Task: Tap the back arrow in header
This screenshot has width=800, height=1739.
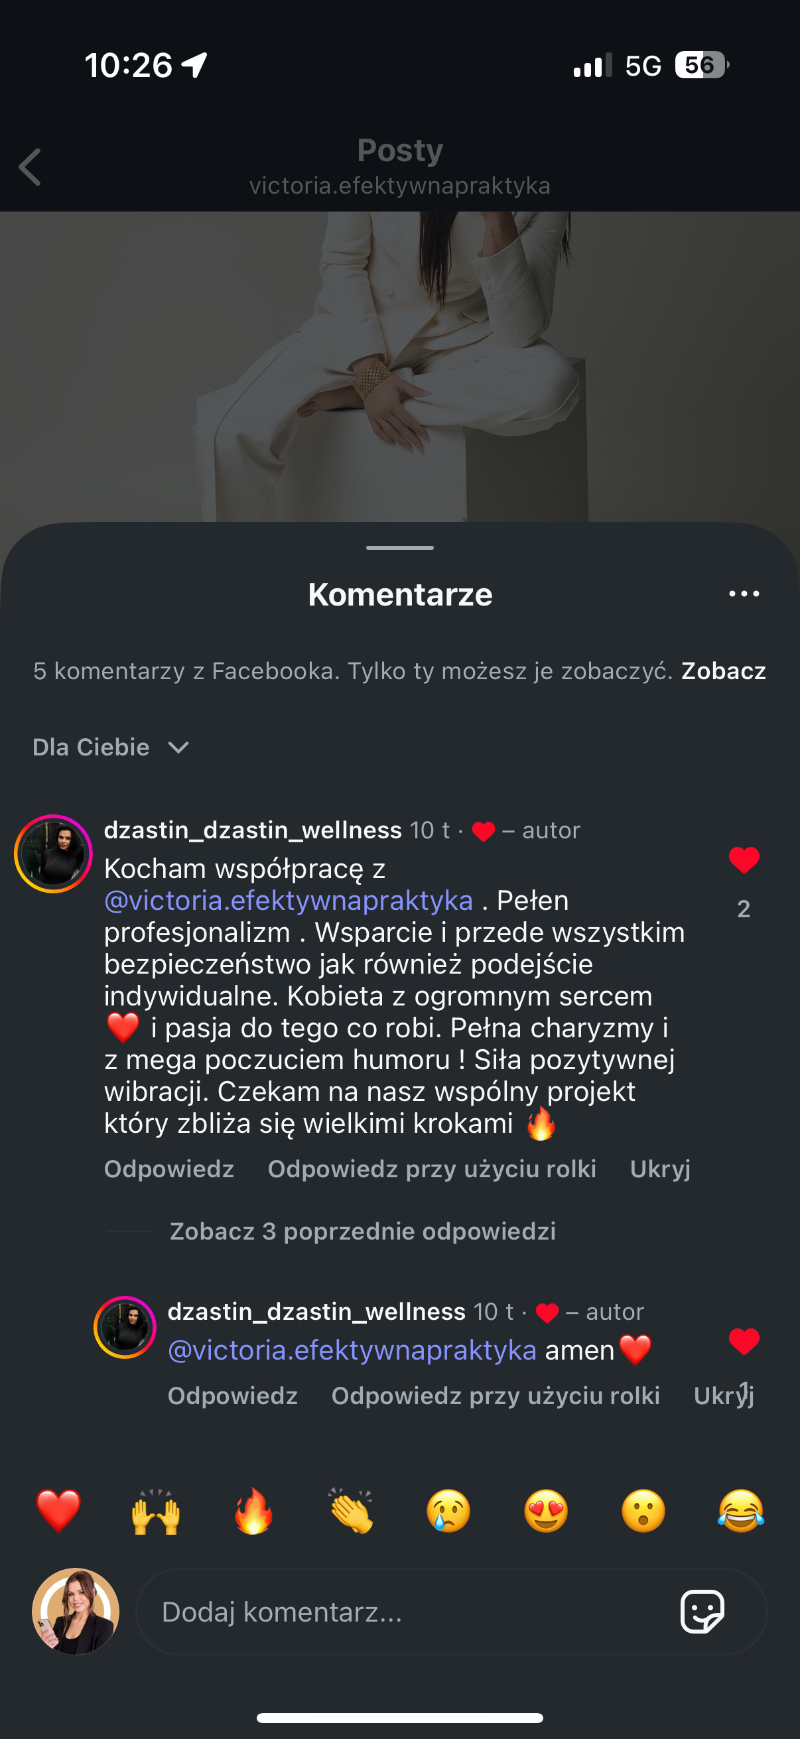Action: click(x=31, y=167)
